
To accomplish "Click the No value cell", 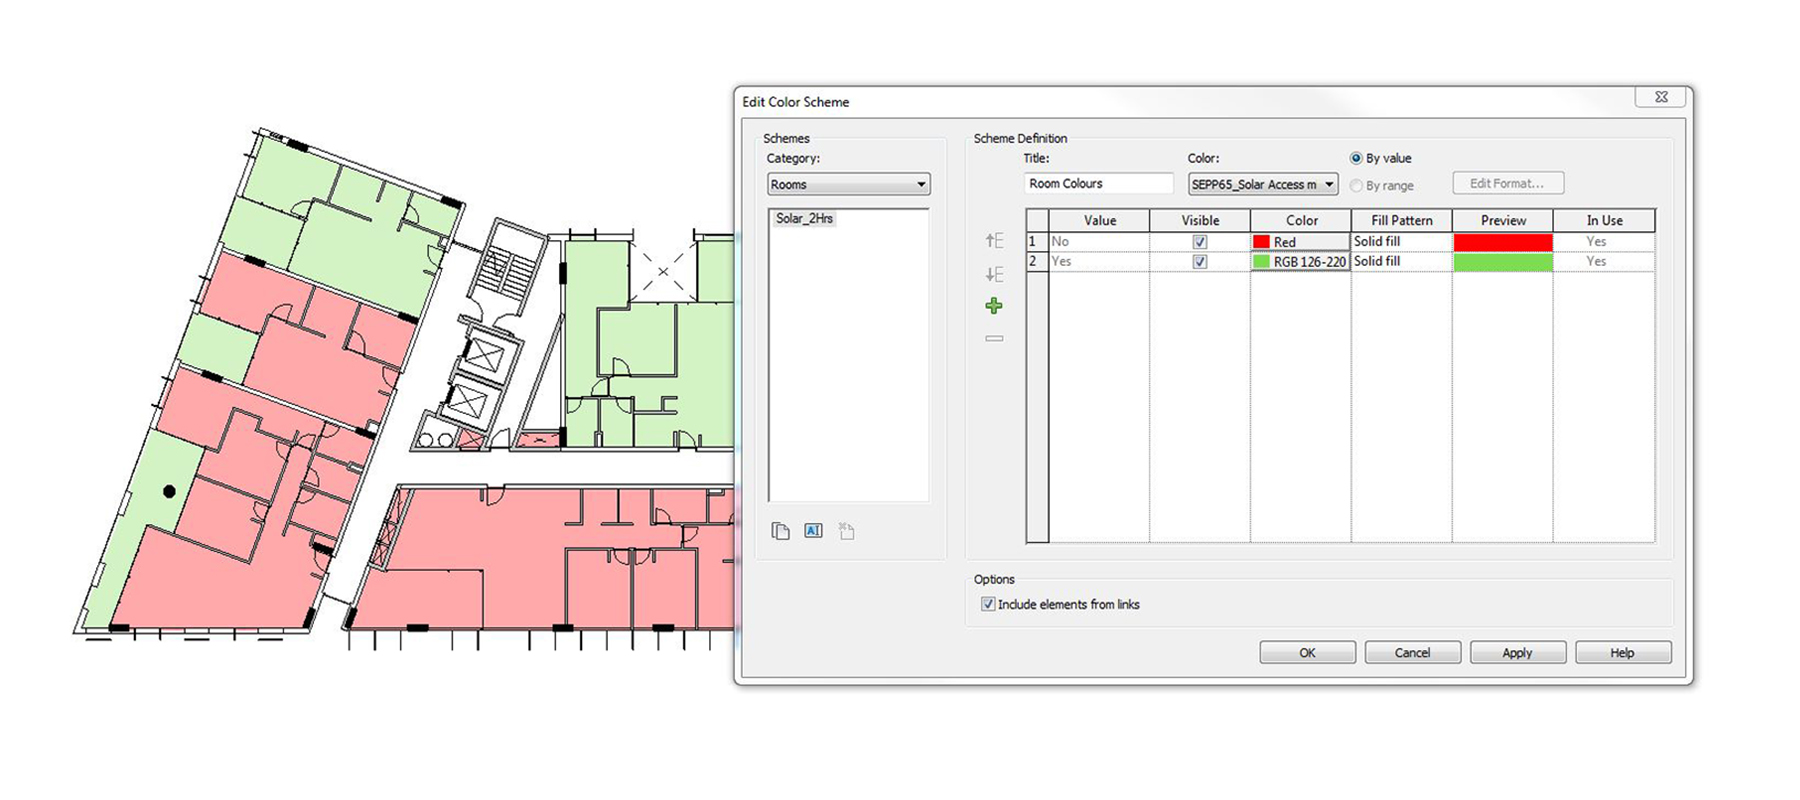I will click(x=1099, y=242).
